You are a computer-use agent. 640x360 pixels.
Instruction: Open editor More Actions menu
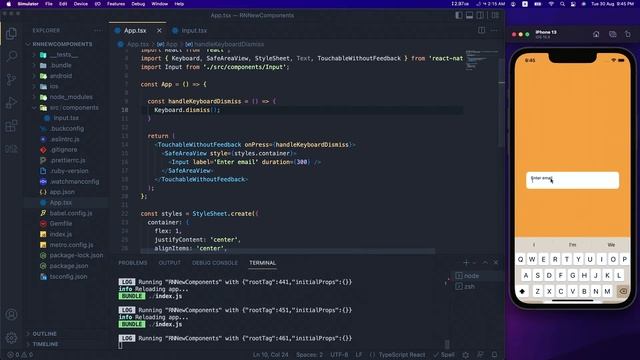tap(494, 30)
